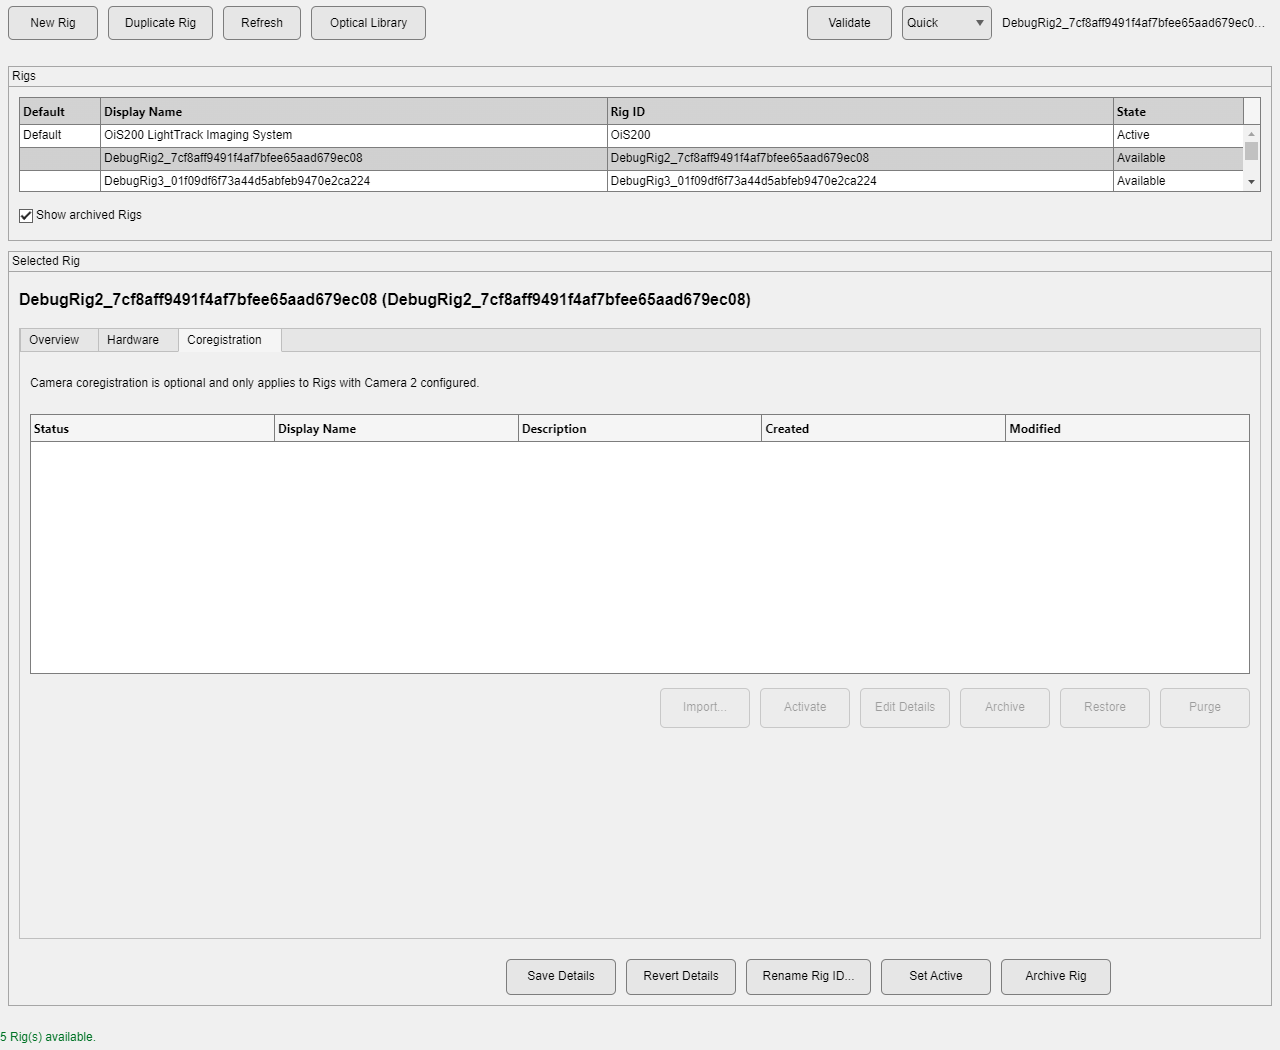Refresh the rigs list
The height and width of the screenshot is (1050, 1280).
[262, 23]
